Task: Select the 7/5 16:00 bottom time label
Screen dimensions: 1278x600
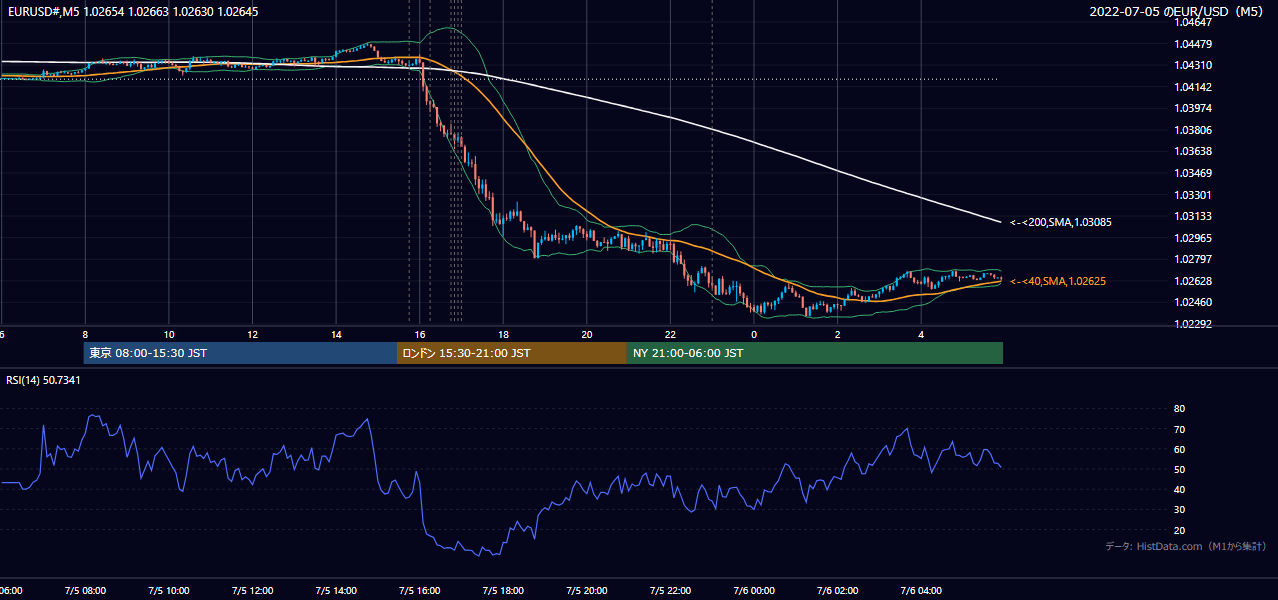Action: pyautogui.click(x=419, y=590)
